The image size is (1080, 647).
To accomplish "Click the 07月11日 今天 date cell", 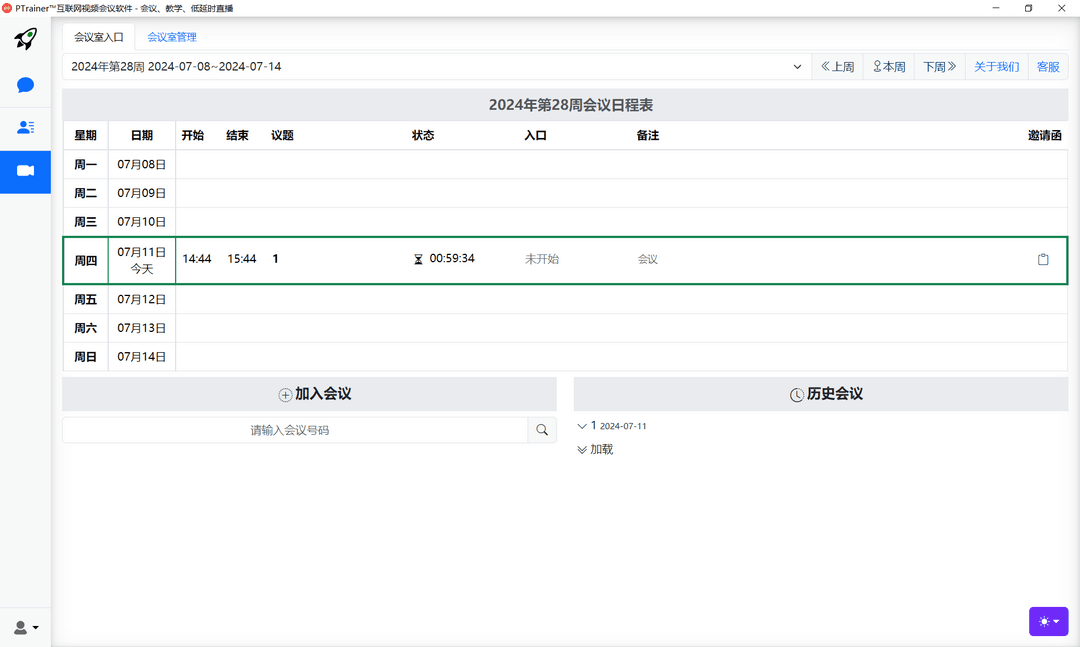I will [x=142, y=260].
